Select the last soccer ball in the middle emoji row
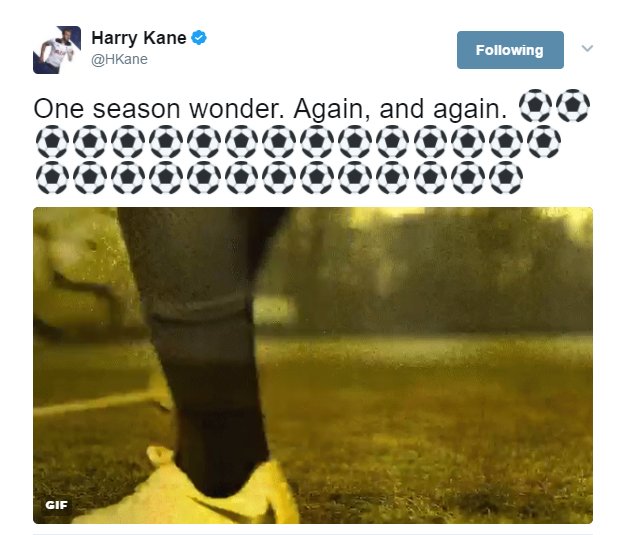The image size is (625, 535). [544, 142]
